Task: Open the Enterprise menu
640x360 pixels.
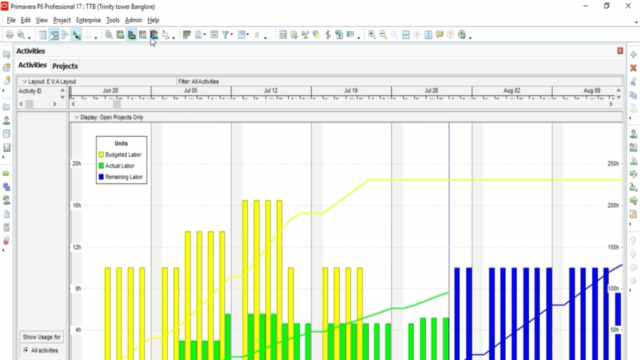Action: pyautogui.click(x=88, y=20)
